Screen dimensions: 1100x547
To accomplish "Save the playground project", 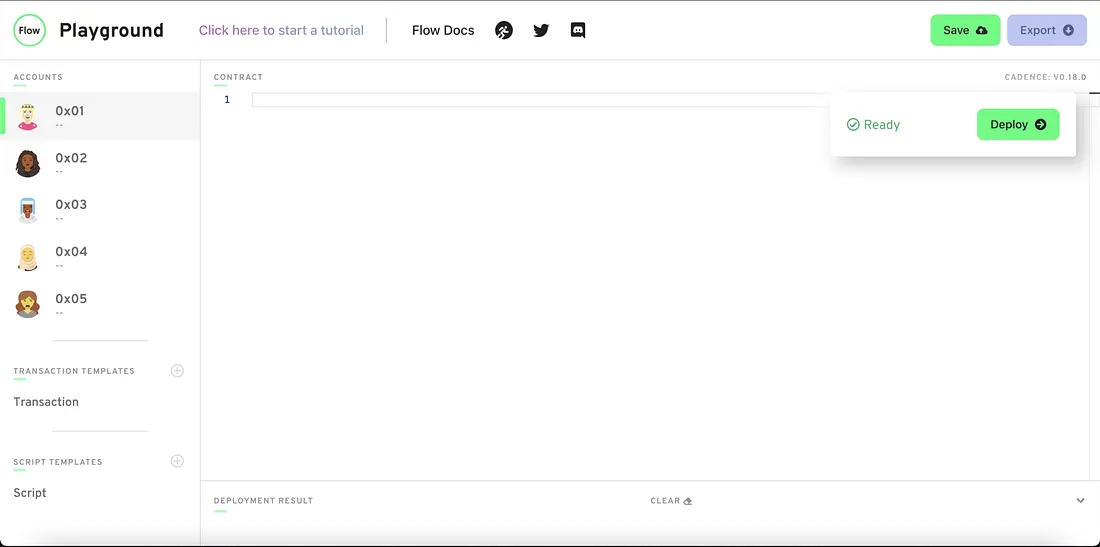I will point(964,30).
